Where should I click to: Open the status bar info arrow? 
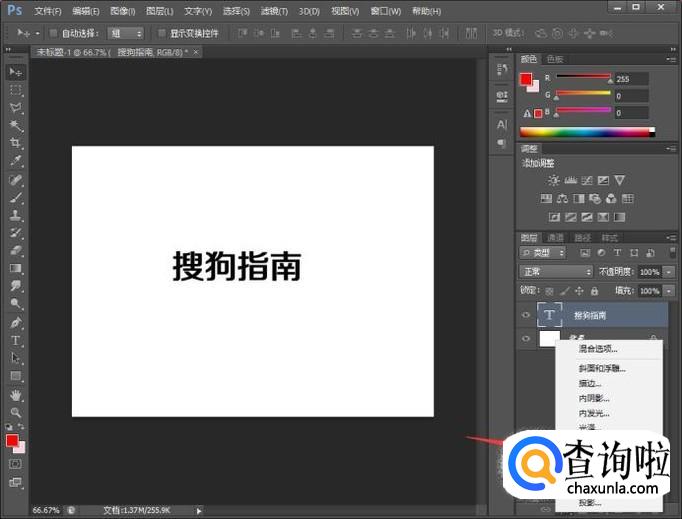[x=199, y=511]
